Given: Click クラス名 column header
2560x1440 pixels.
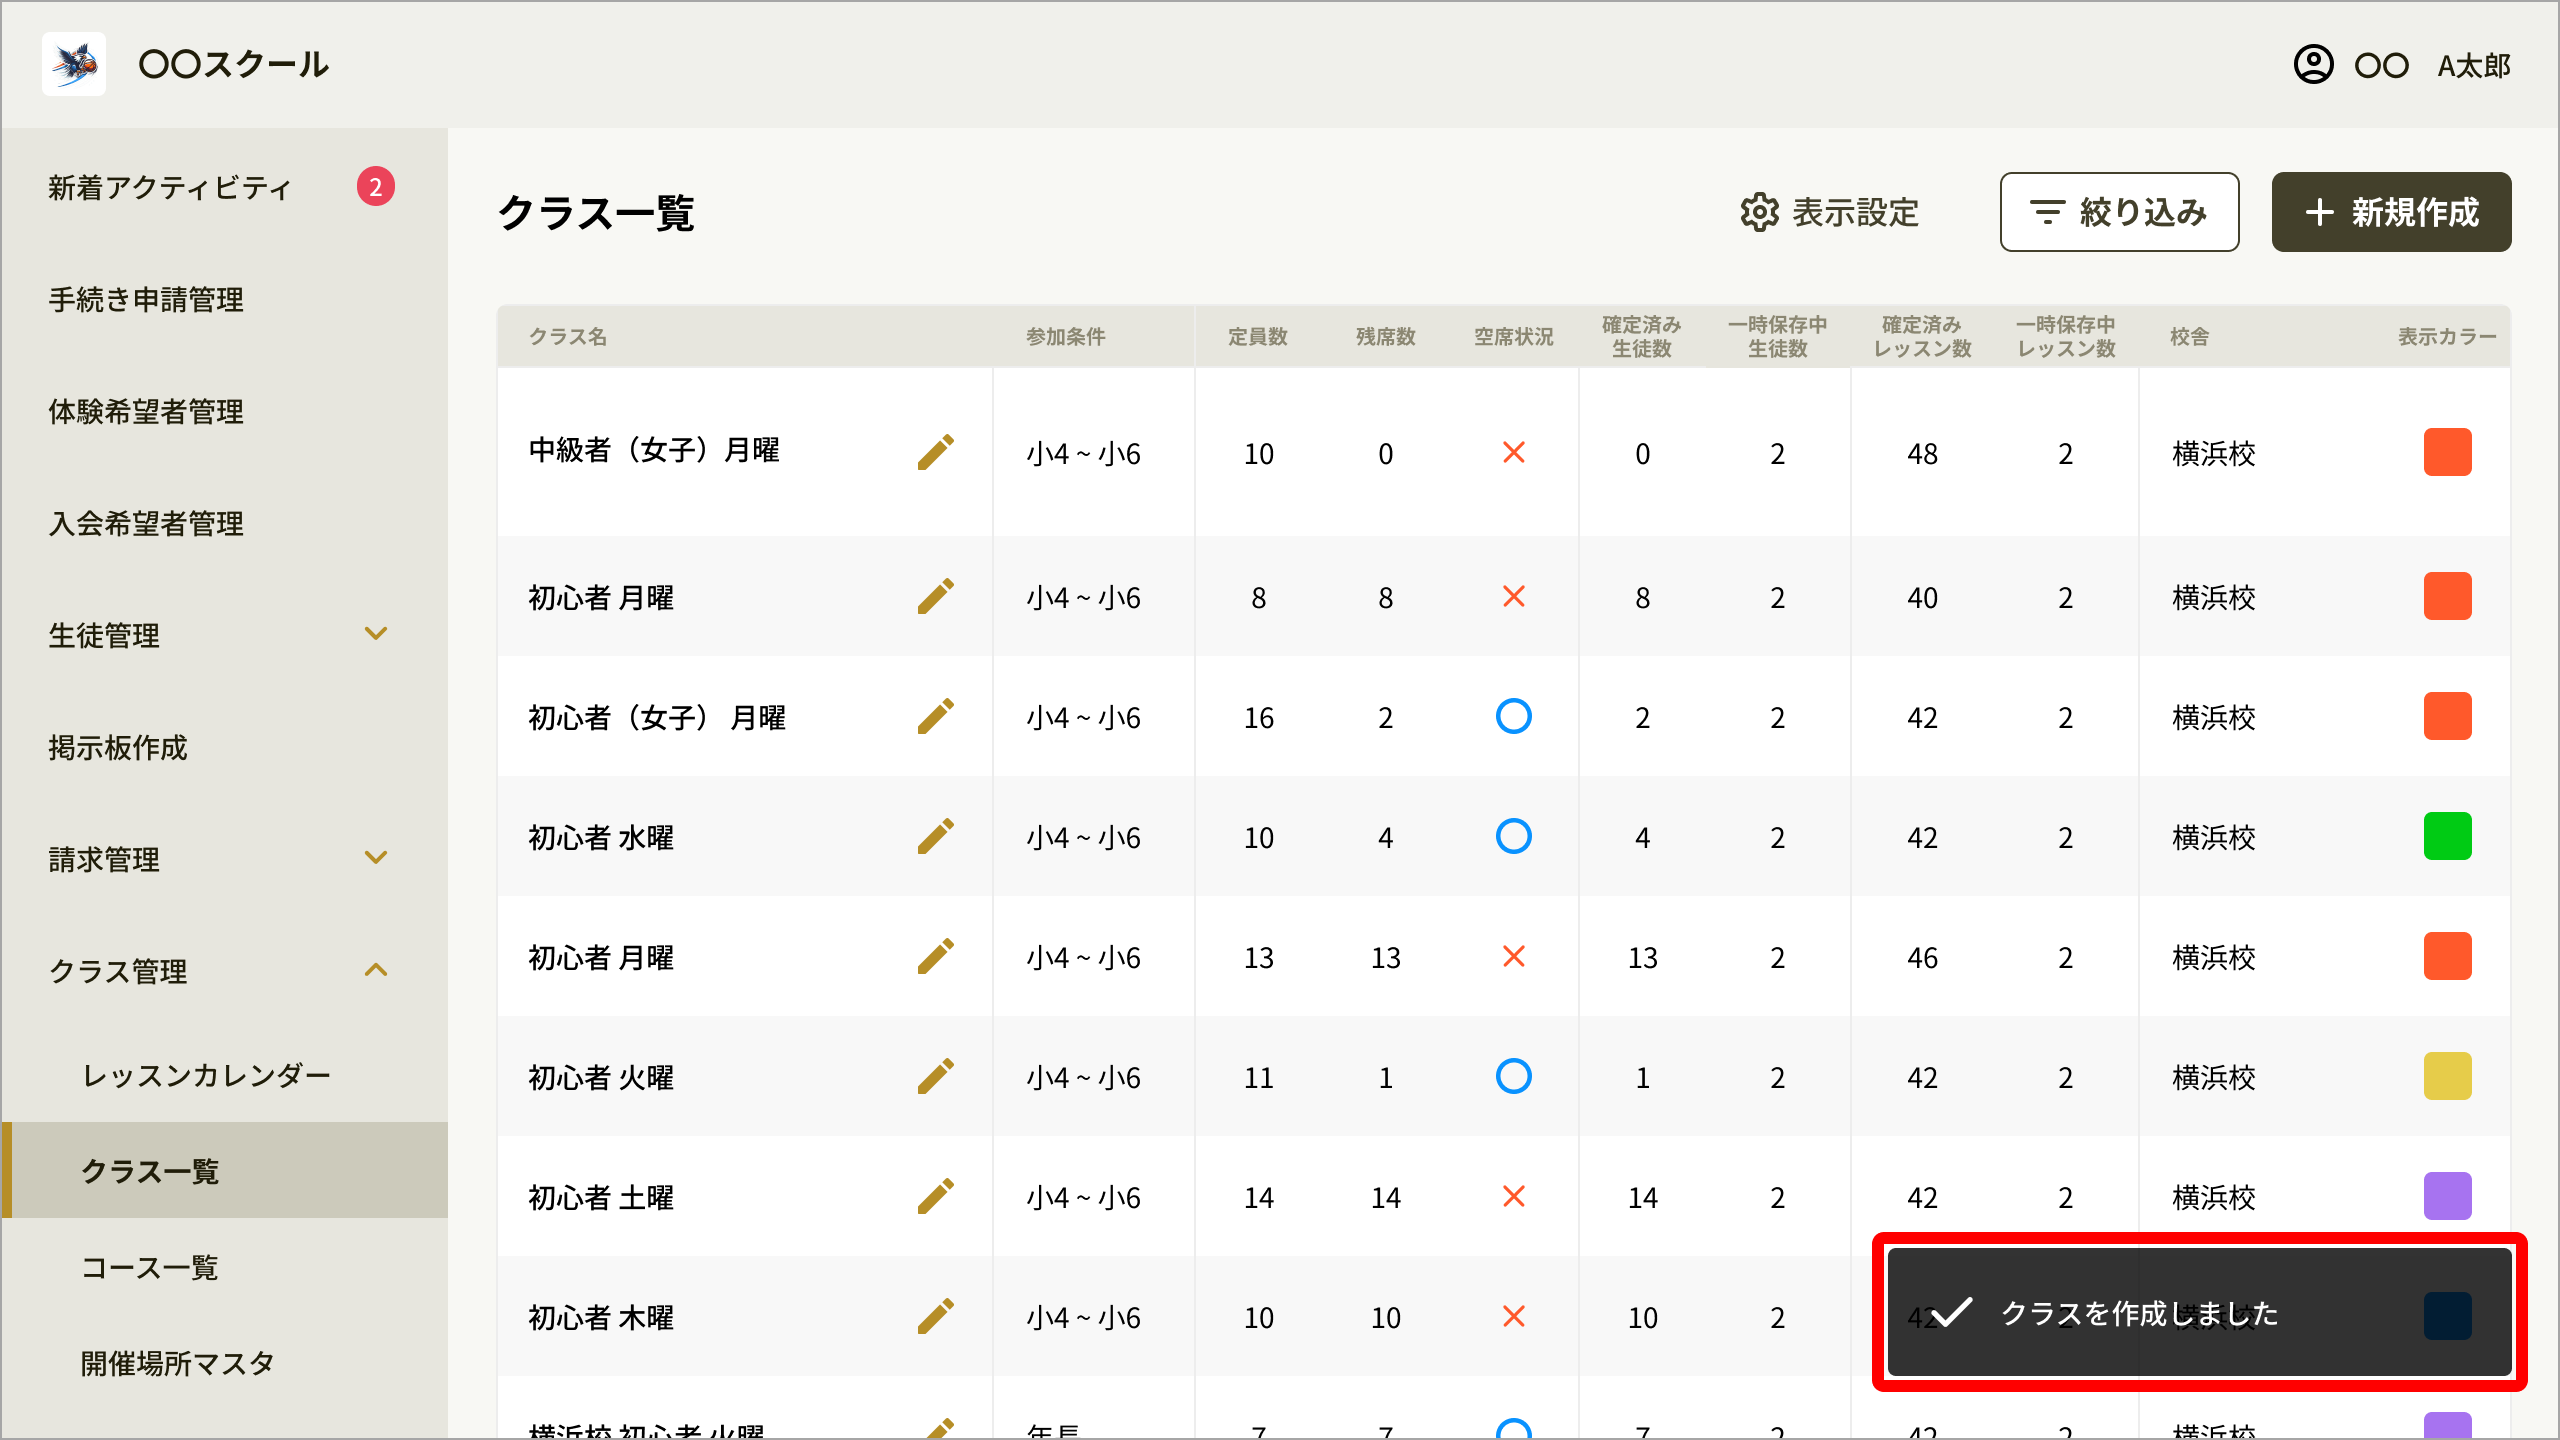Looking at the screenshot, I should tap(568, 337).
